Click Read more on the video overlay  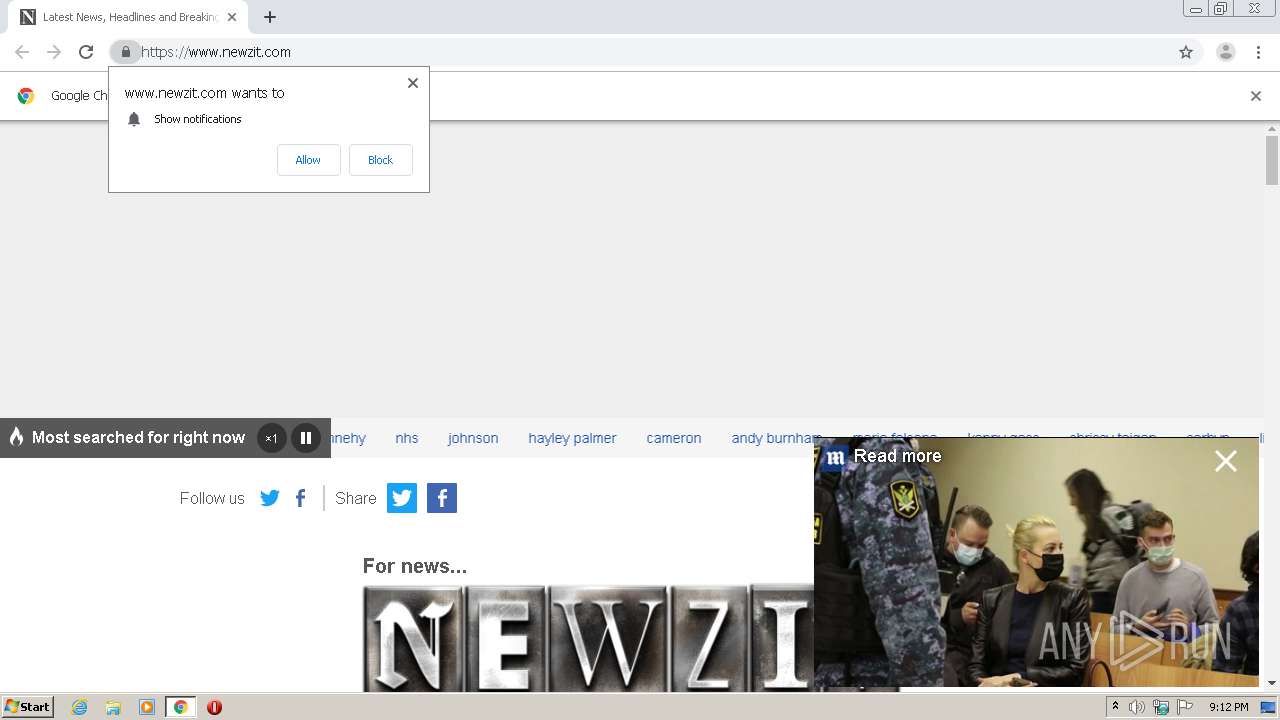tap(897, 456)
